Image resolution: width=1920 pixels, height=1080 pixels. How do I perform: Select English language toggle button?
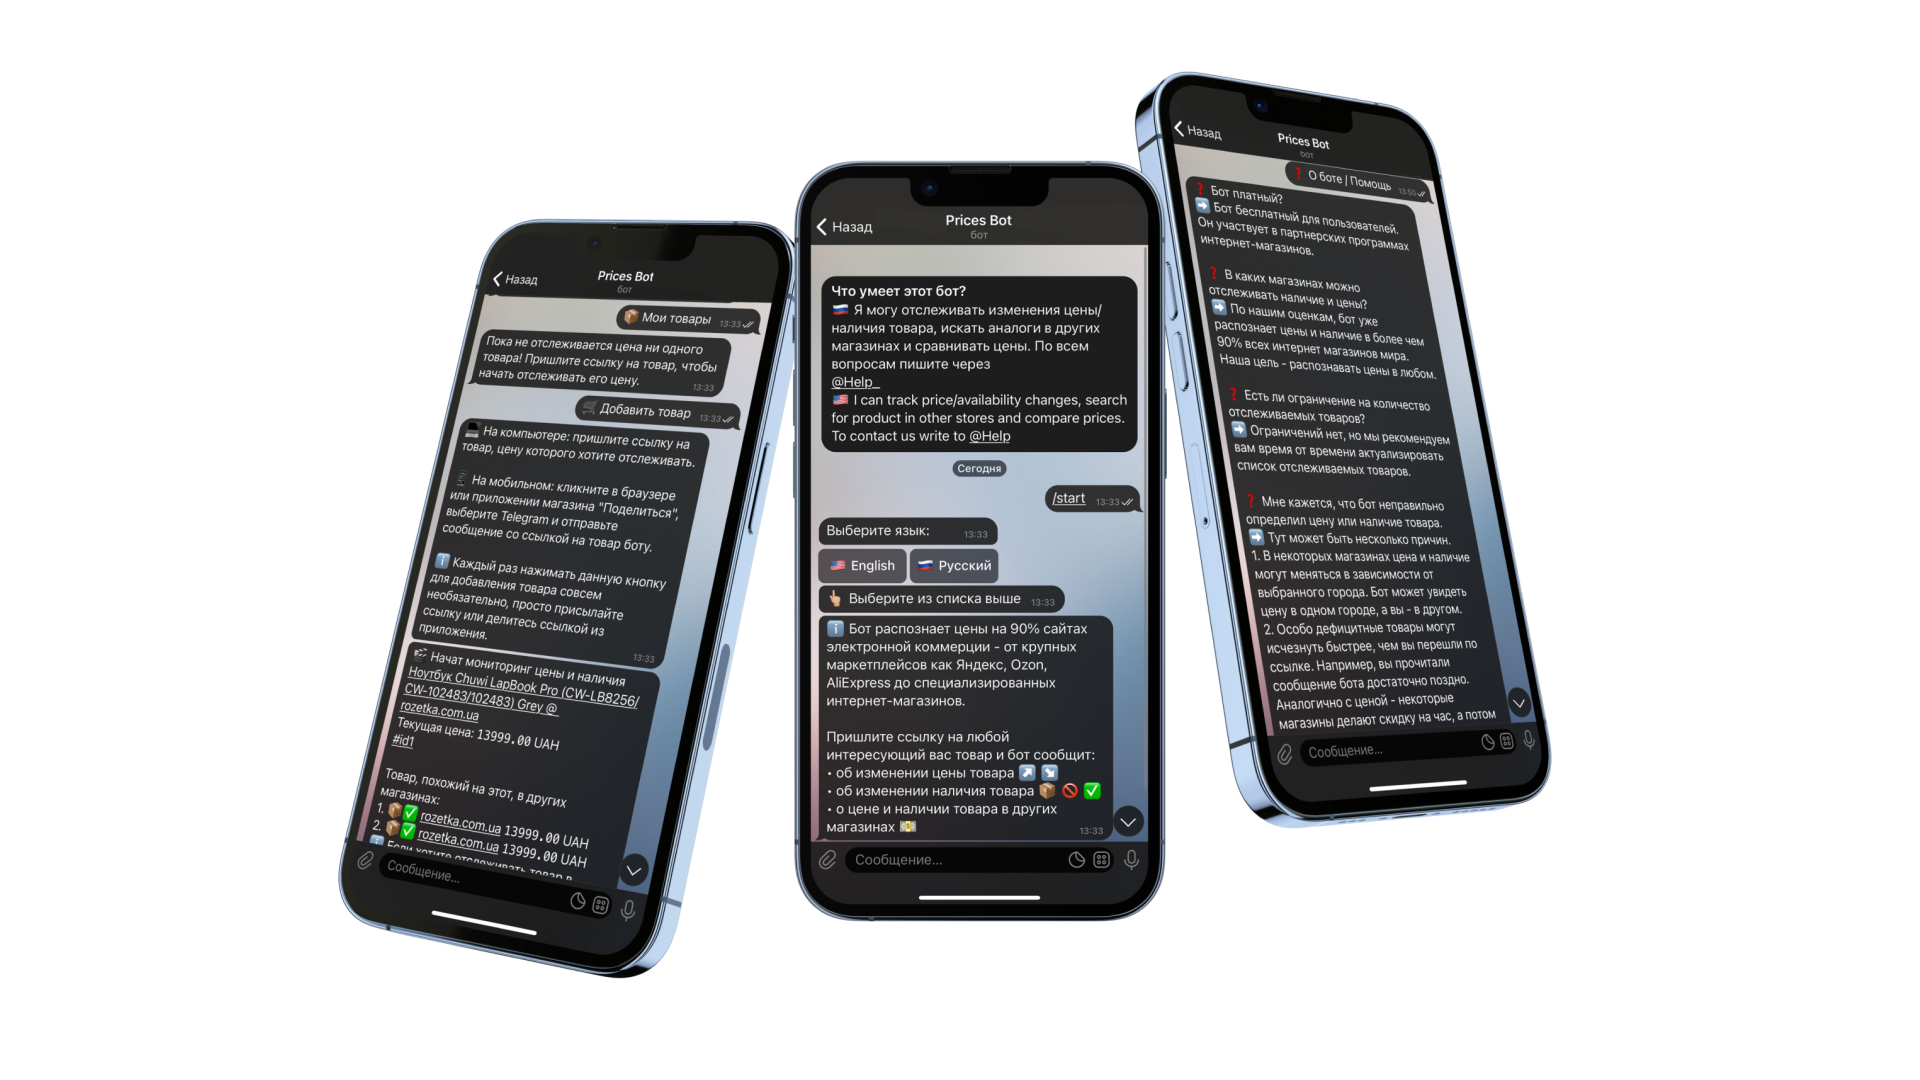click(865, 566)
